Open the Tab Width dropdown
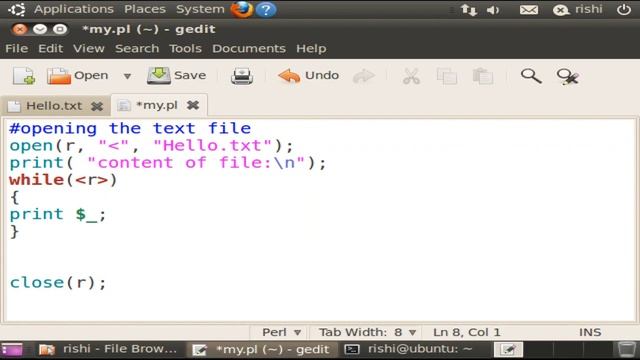 click(x=367, y=332)
